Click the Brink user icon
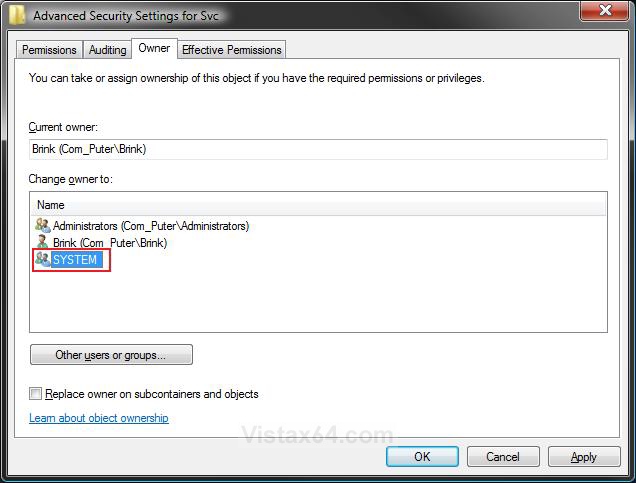This screenshot has width=636, height=483. click(42, 242)
